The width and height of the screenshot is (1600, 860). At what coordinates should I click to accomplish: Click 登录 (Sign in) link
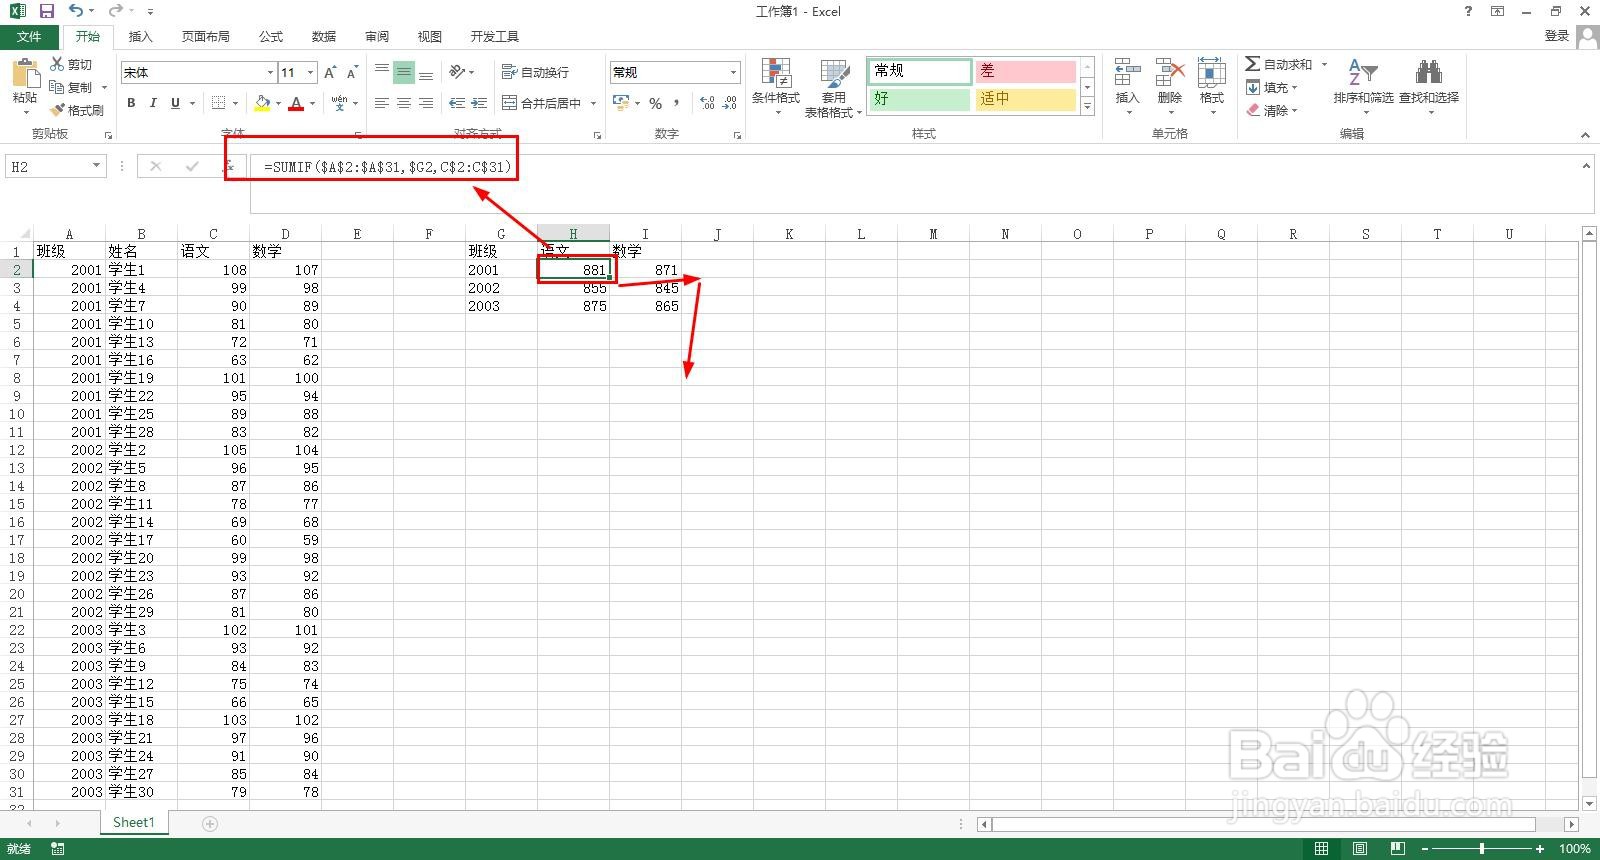coord(1557,36)
